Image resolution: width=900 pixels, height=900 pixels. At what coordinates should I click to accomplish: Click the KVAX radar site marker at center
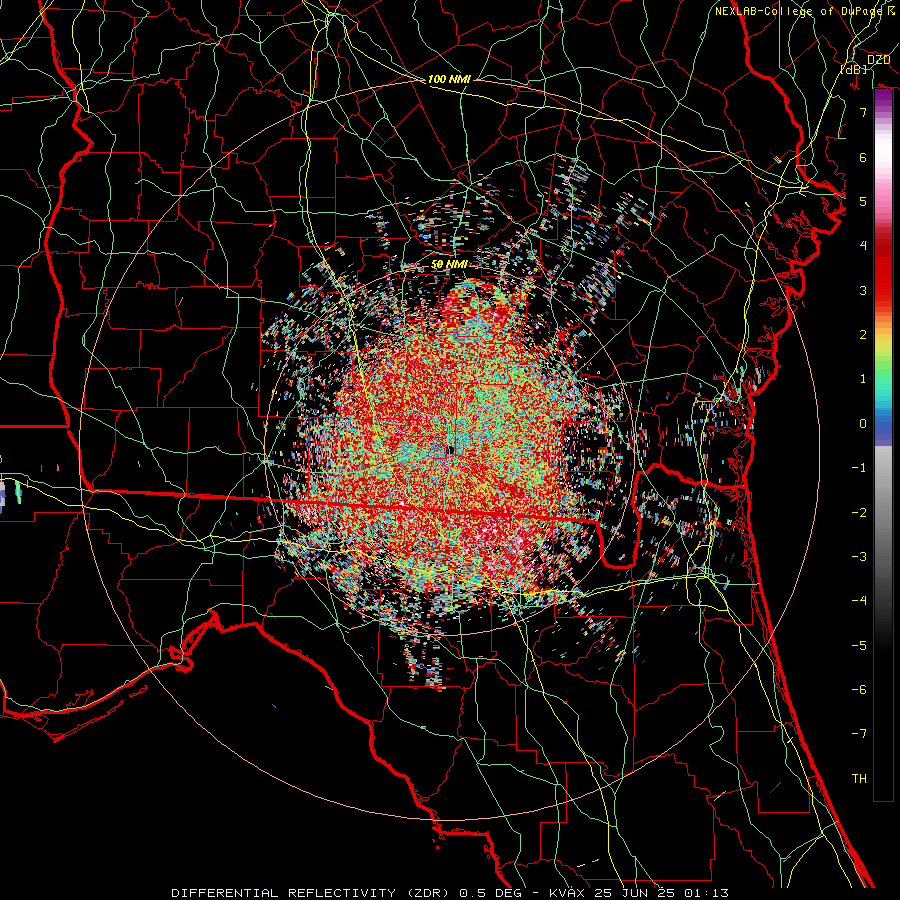pos(451,451)
